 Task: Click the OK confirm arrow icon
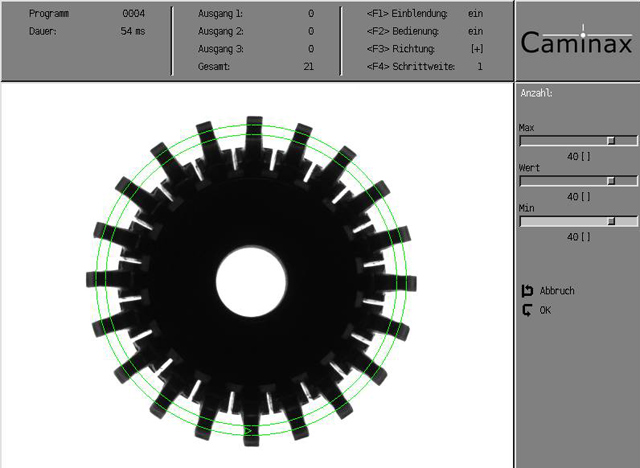point(526,310)
